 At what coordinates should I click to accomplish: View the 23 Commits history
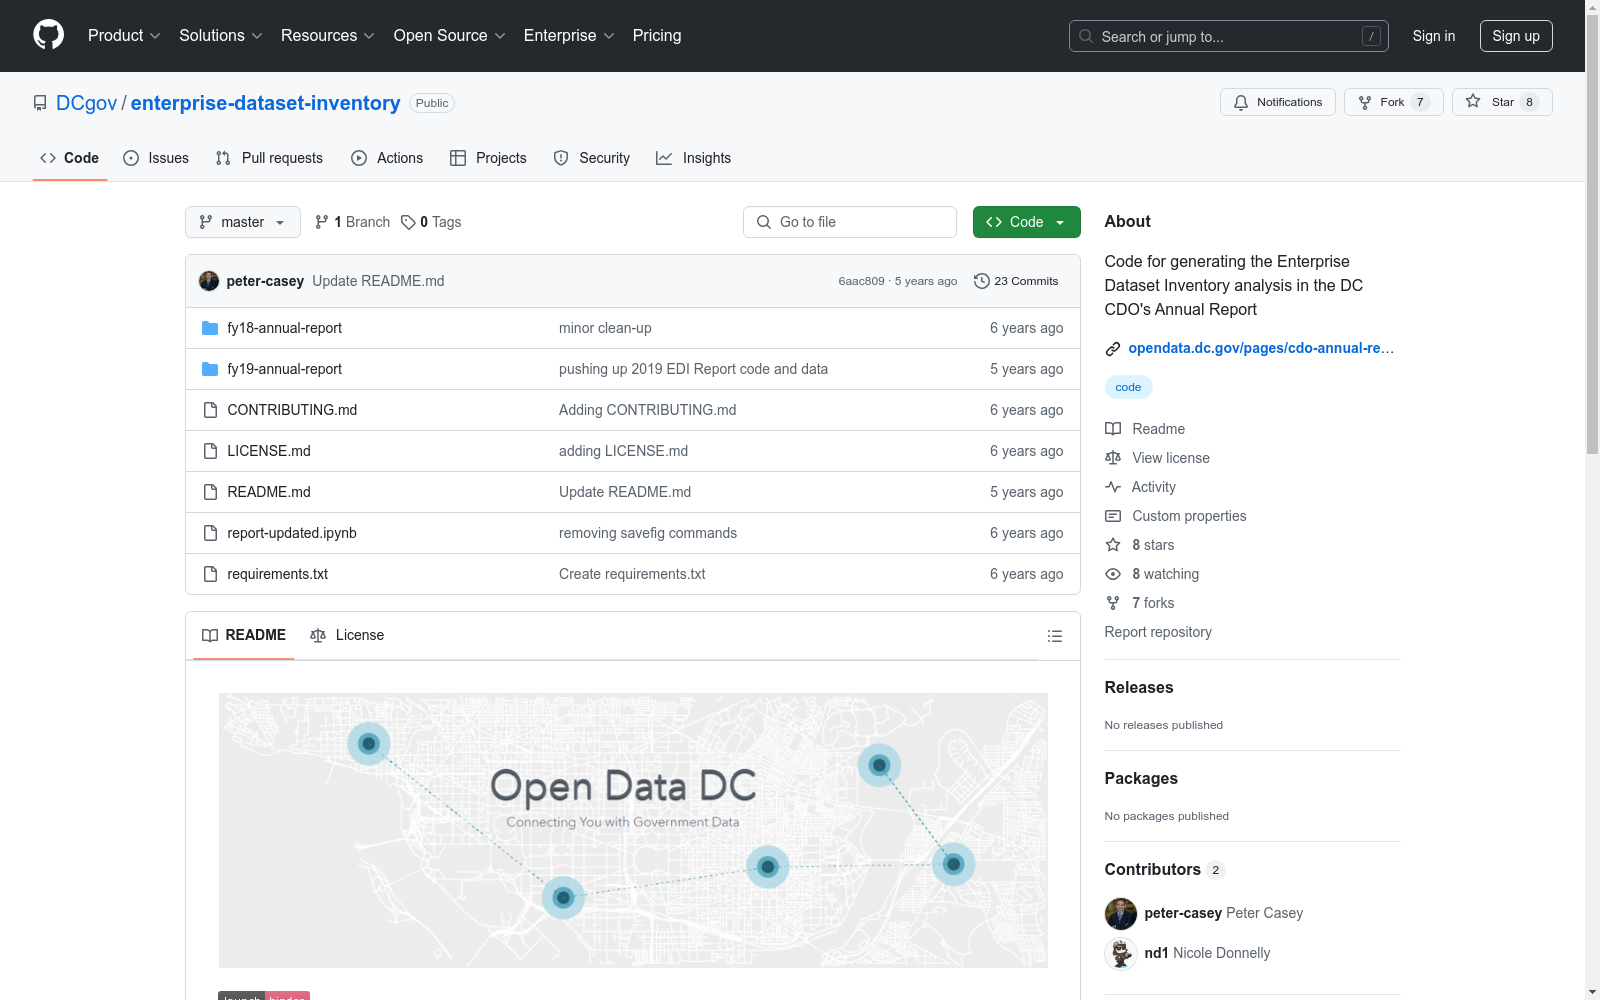coord(1016,281)
